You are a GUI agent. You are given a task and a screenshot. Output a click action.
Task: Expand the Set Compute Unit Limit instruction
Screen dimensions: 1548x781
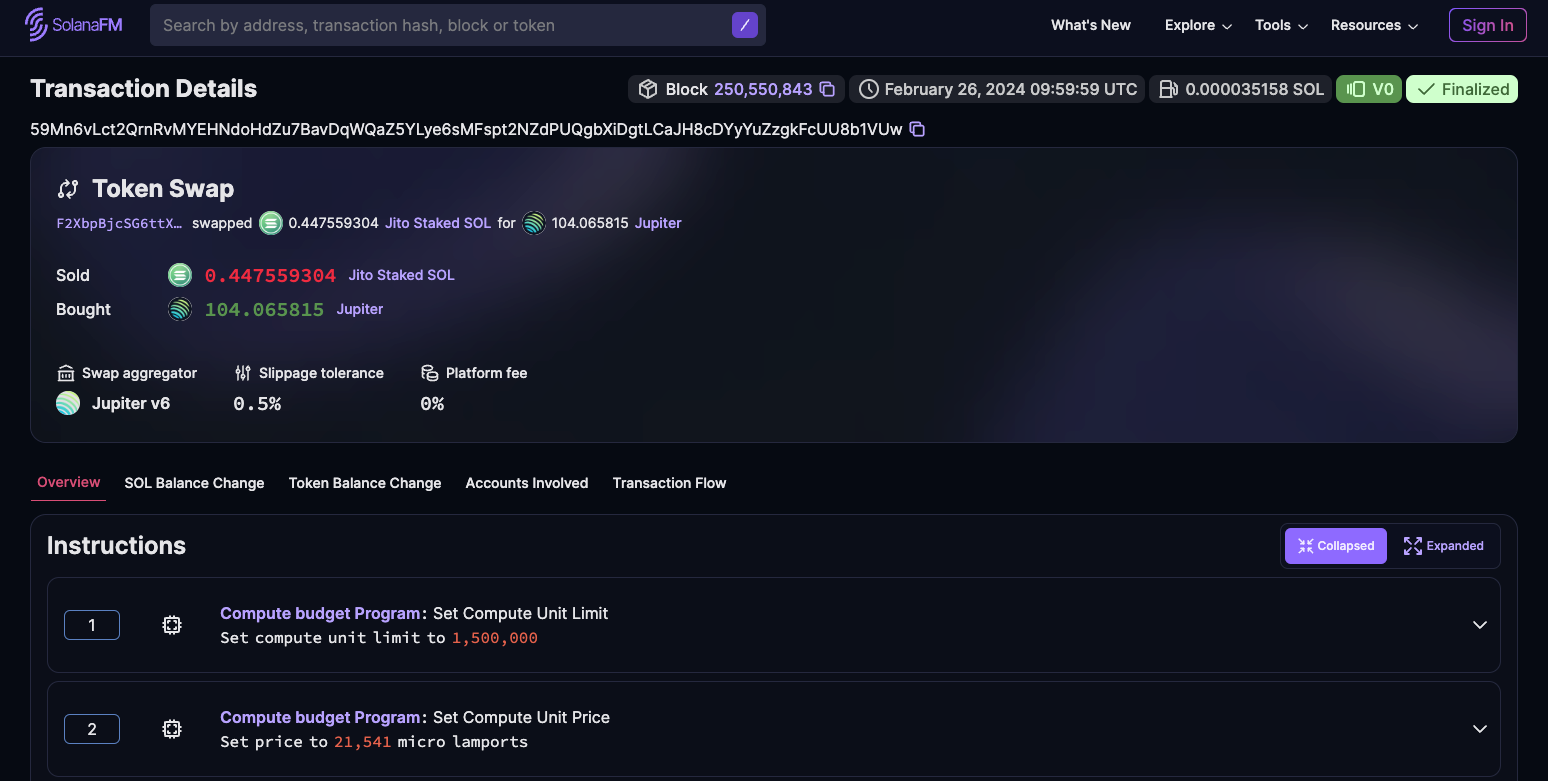tap(1480, 625)
